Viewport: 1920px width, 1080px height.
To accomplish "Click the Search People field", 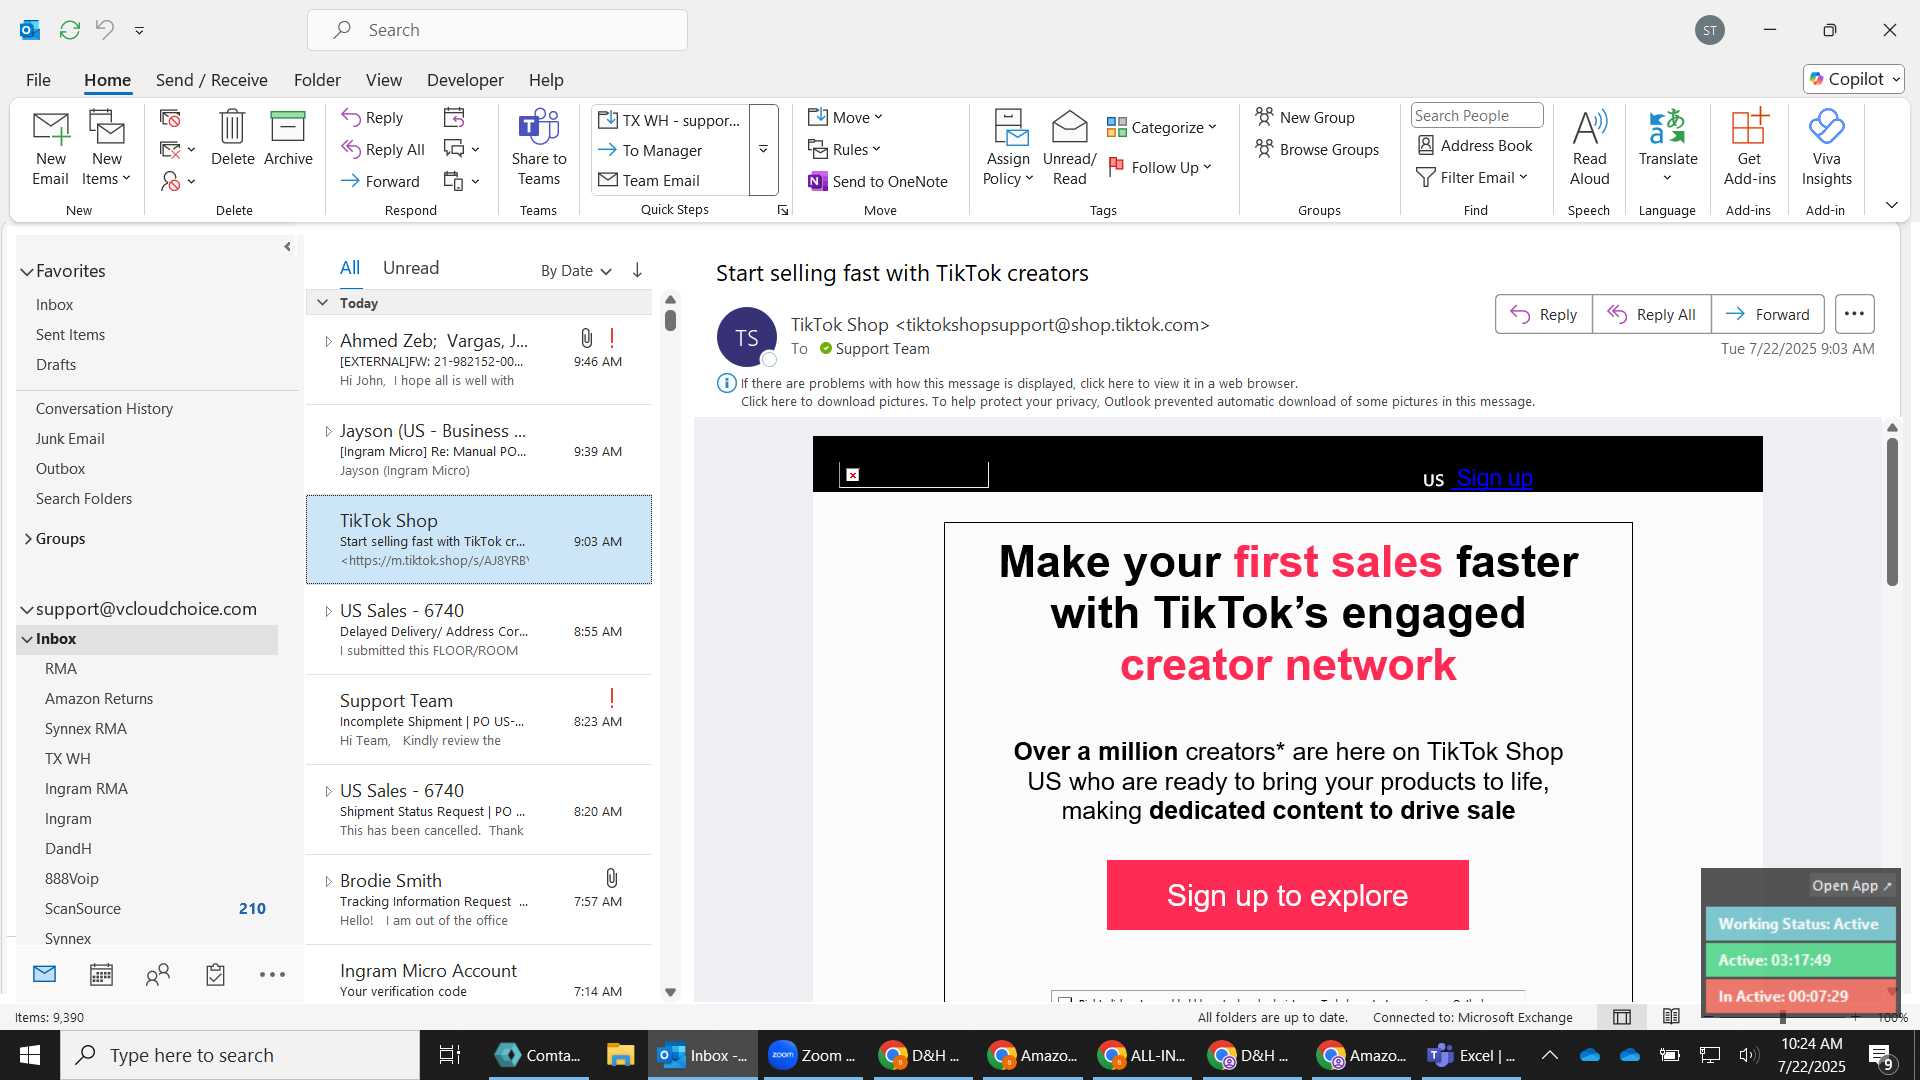I will [x=1476, y=116].
